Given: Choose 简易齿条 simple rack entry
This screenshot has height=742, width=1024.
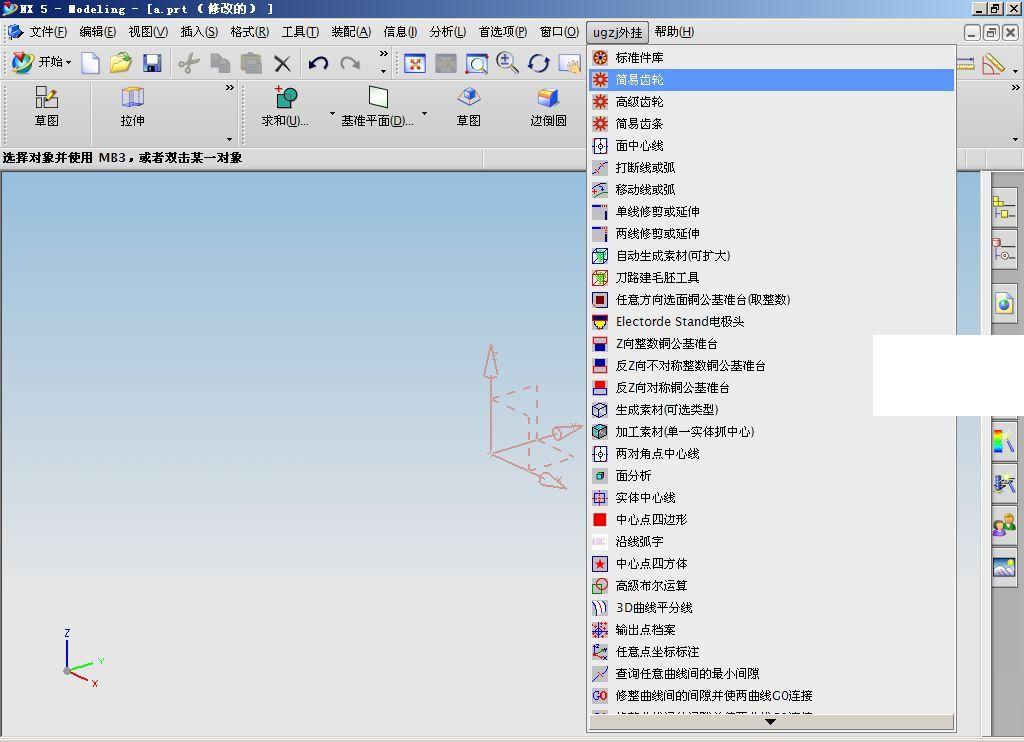Looking at the screenshot, I should point(771,123).
